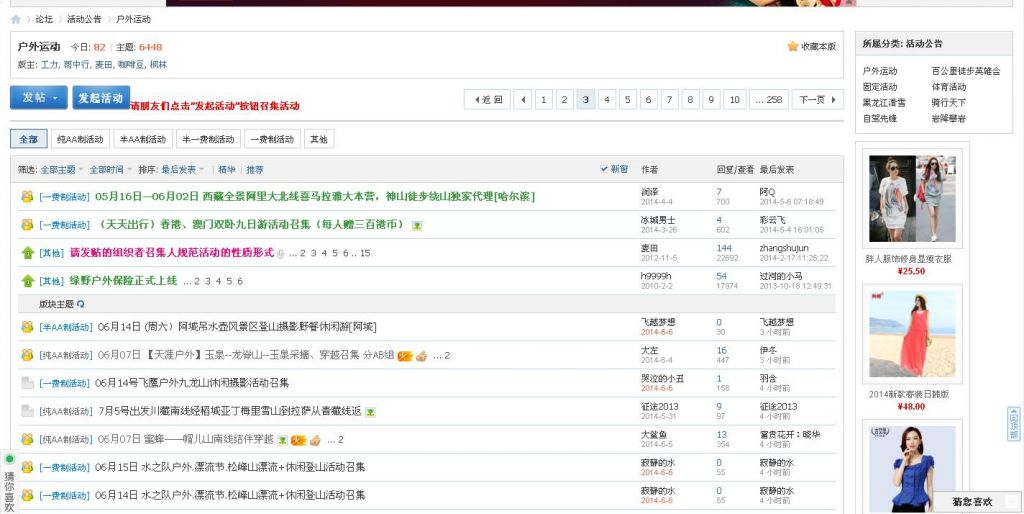The image size is (1024, 514).
Task: Click the refresh icon next to 版块主题
Action: coord(81,304)
